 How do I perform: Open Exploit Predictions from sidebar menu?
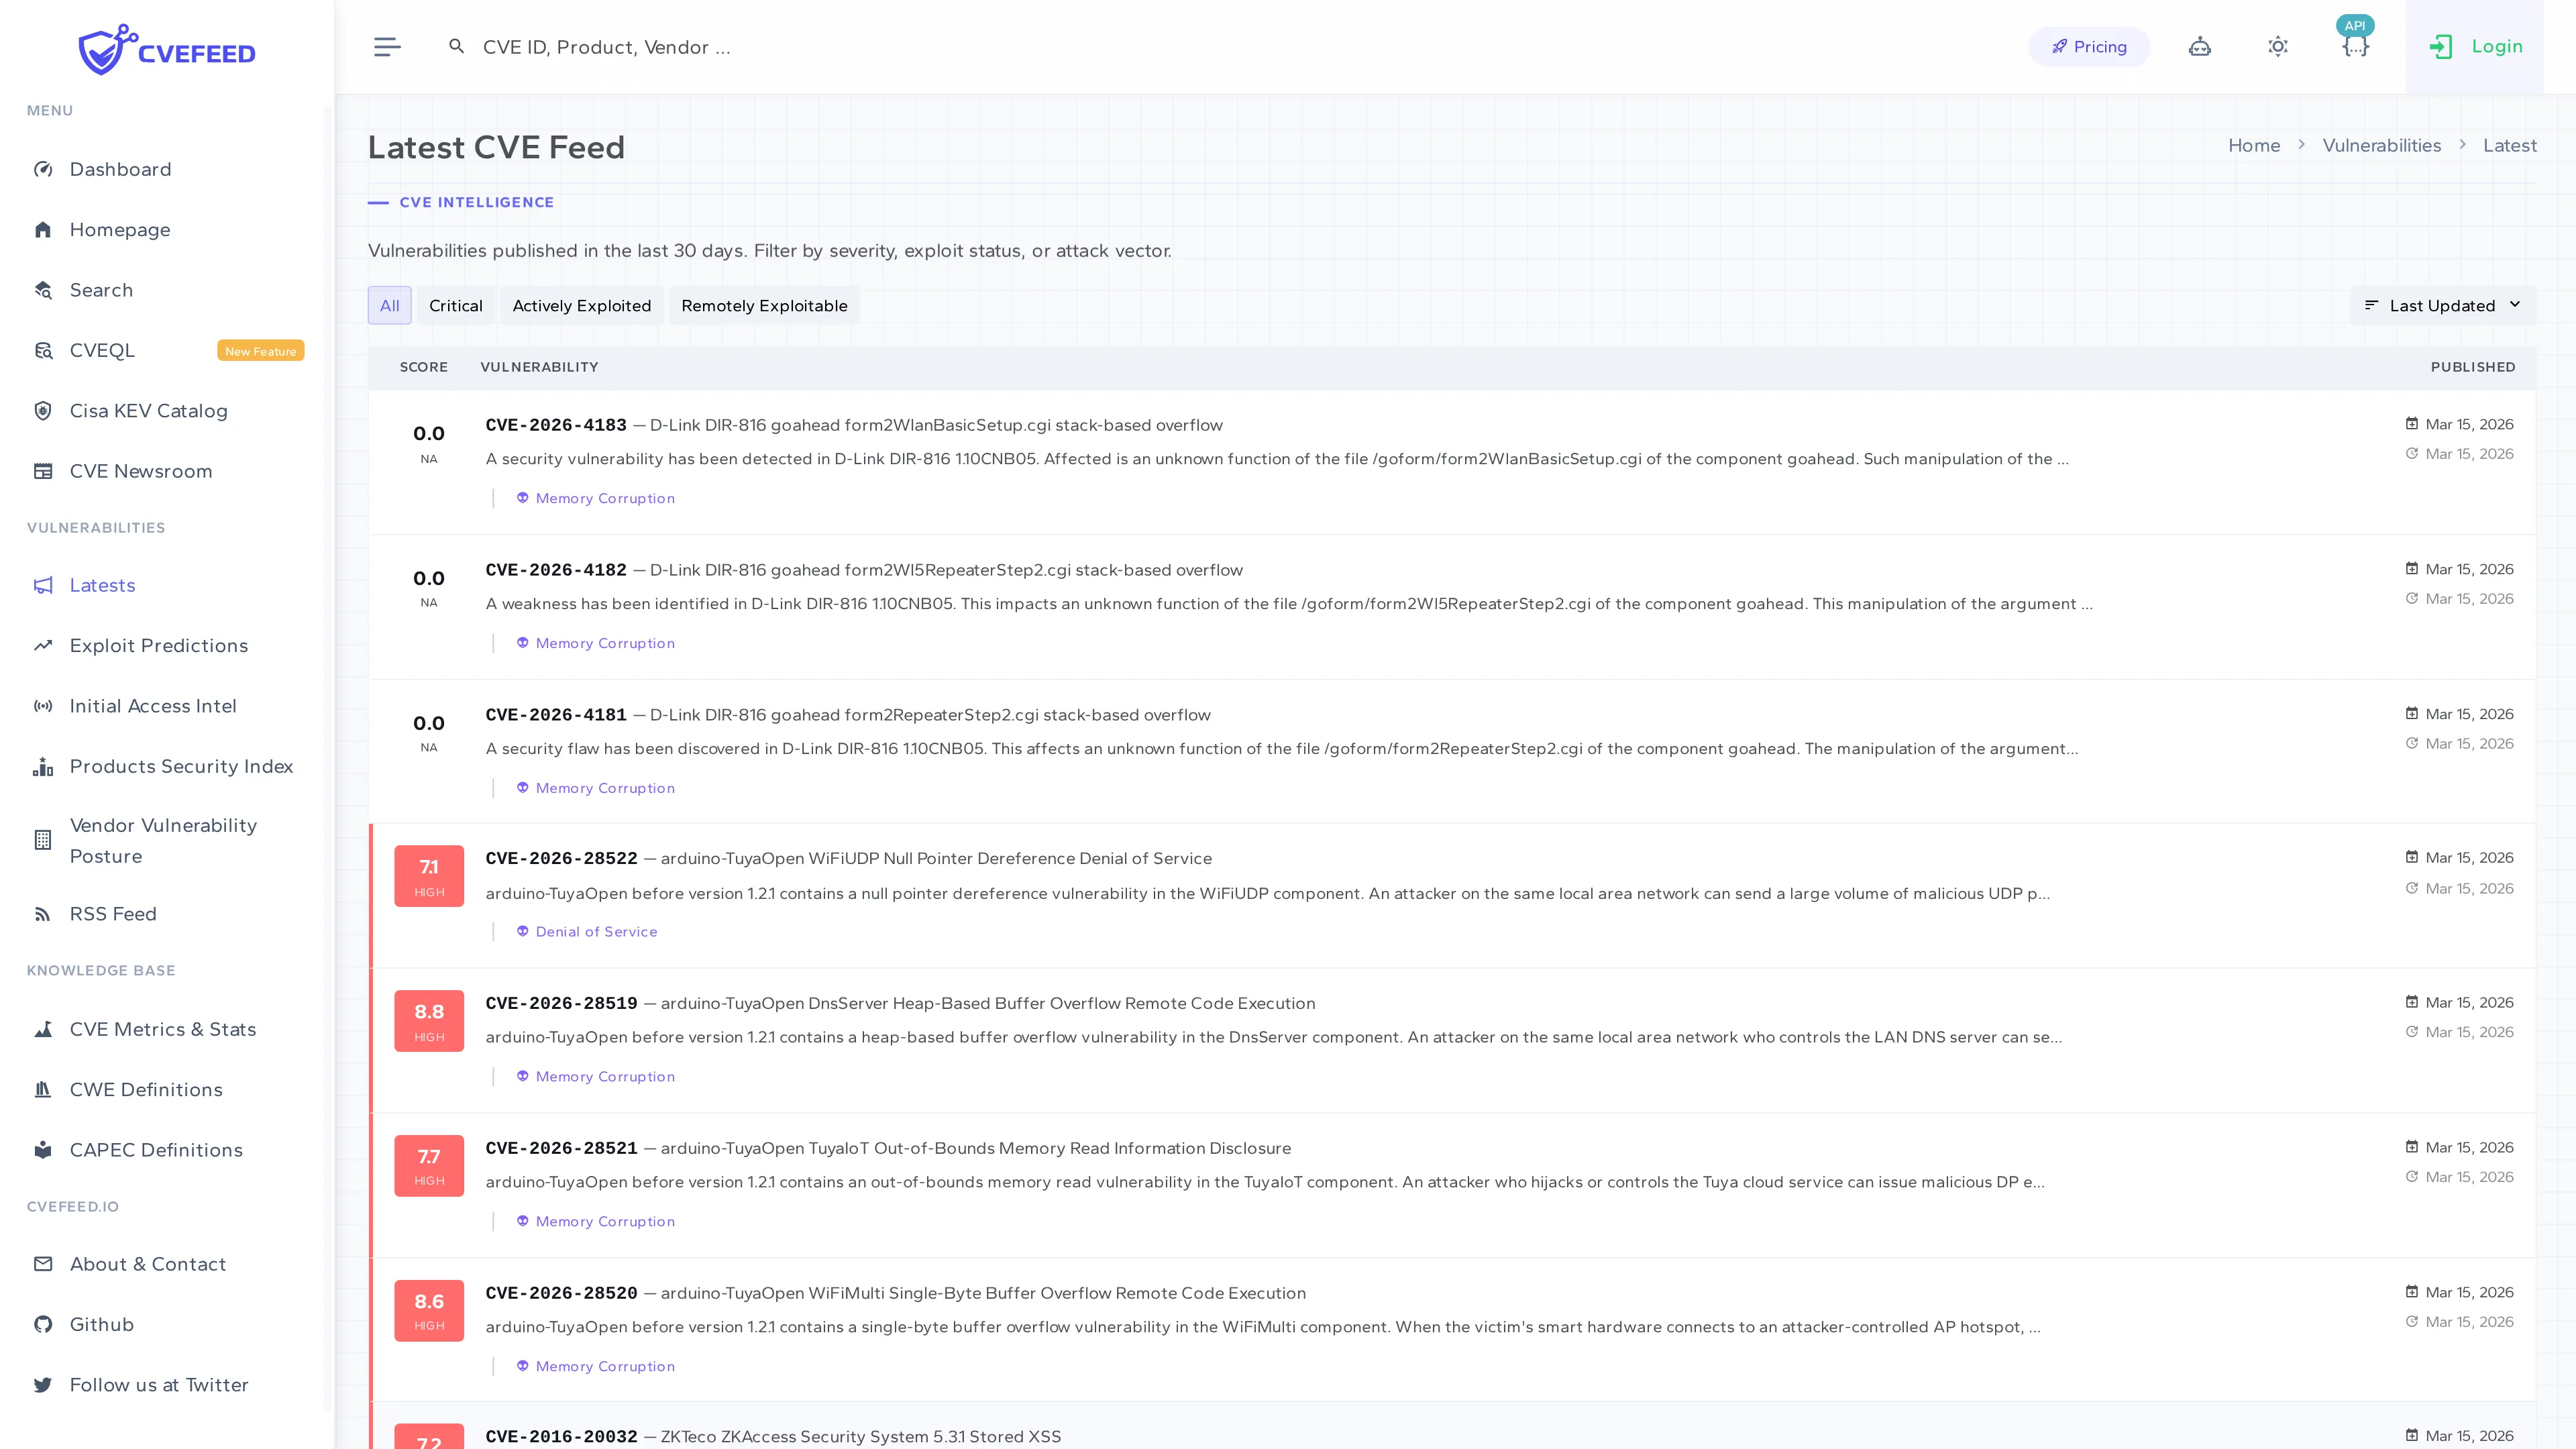pos(159,645)
